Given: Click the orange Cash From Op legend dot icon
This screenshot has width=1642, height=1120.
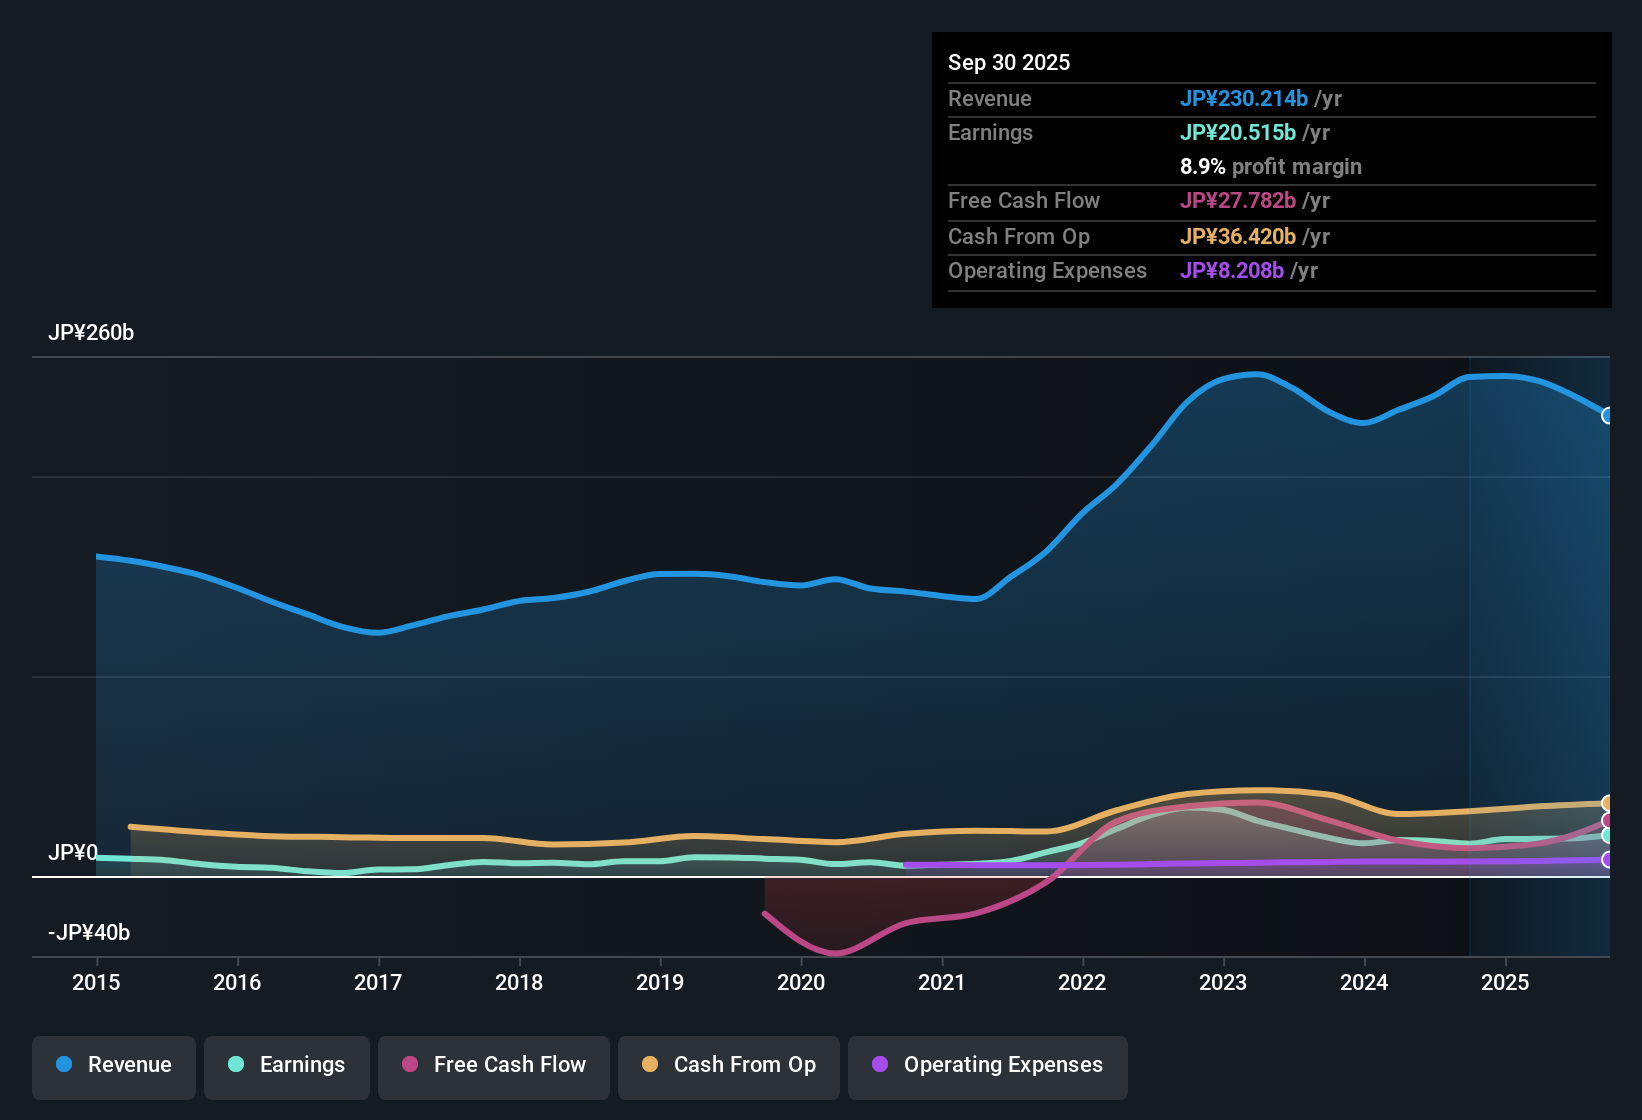Looking at the screenshot, I should [650, 1064].
